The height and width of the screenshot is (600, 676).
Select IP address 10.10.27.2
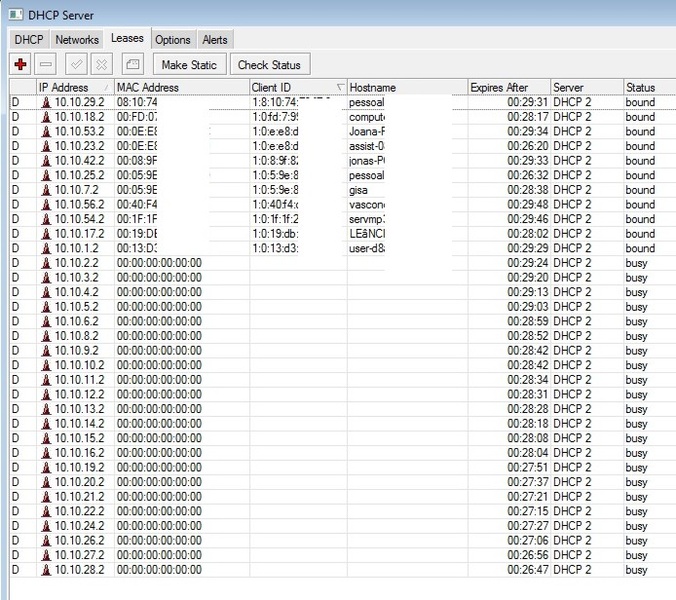click(x=79, y=555)
